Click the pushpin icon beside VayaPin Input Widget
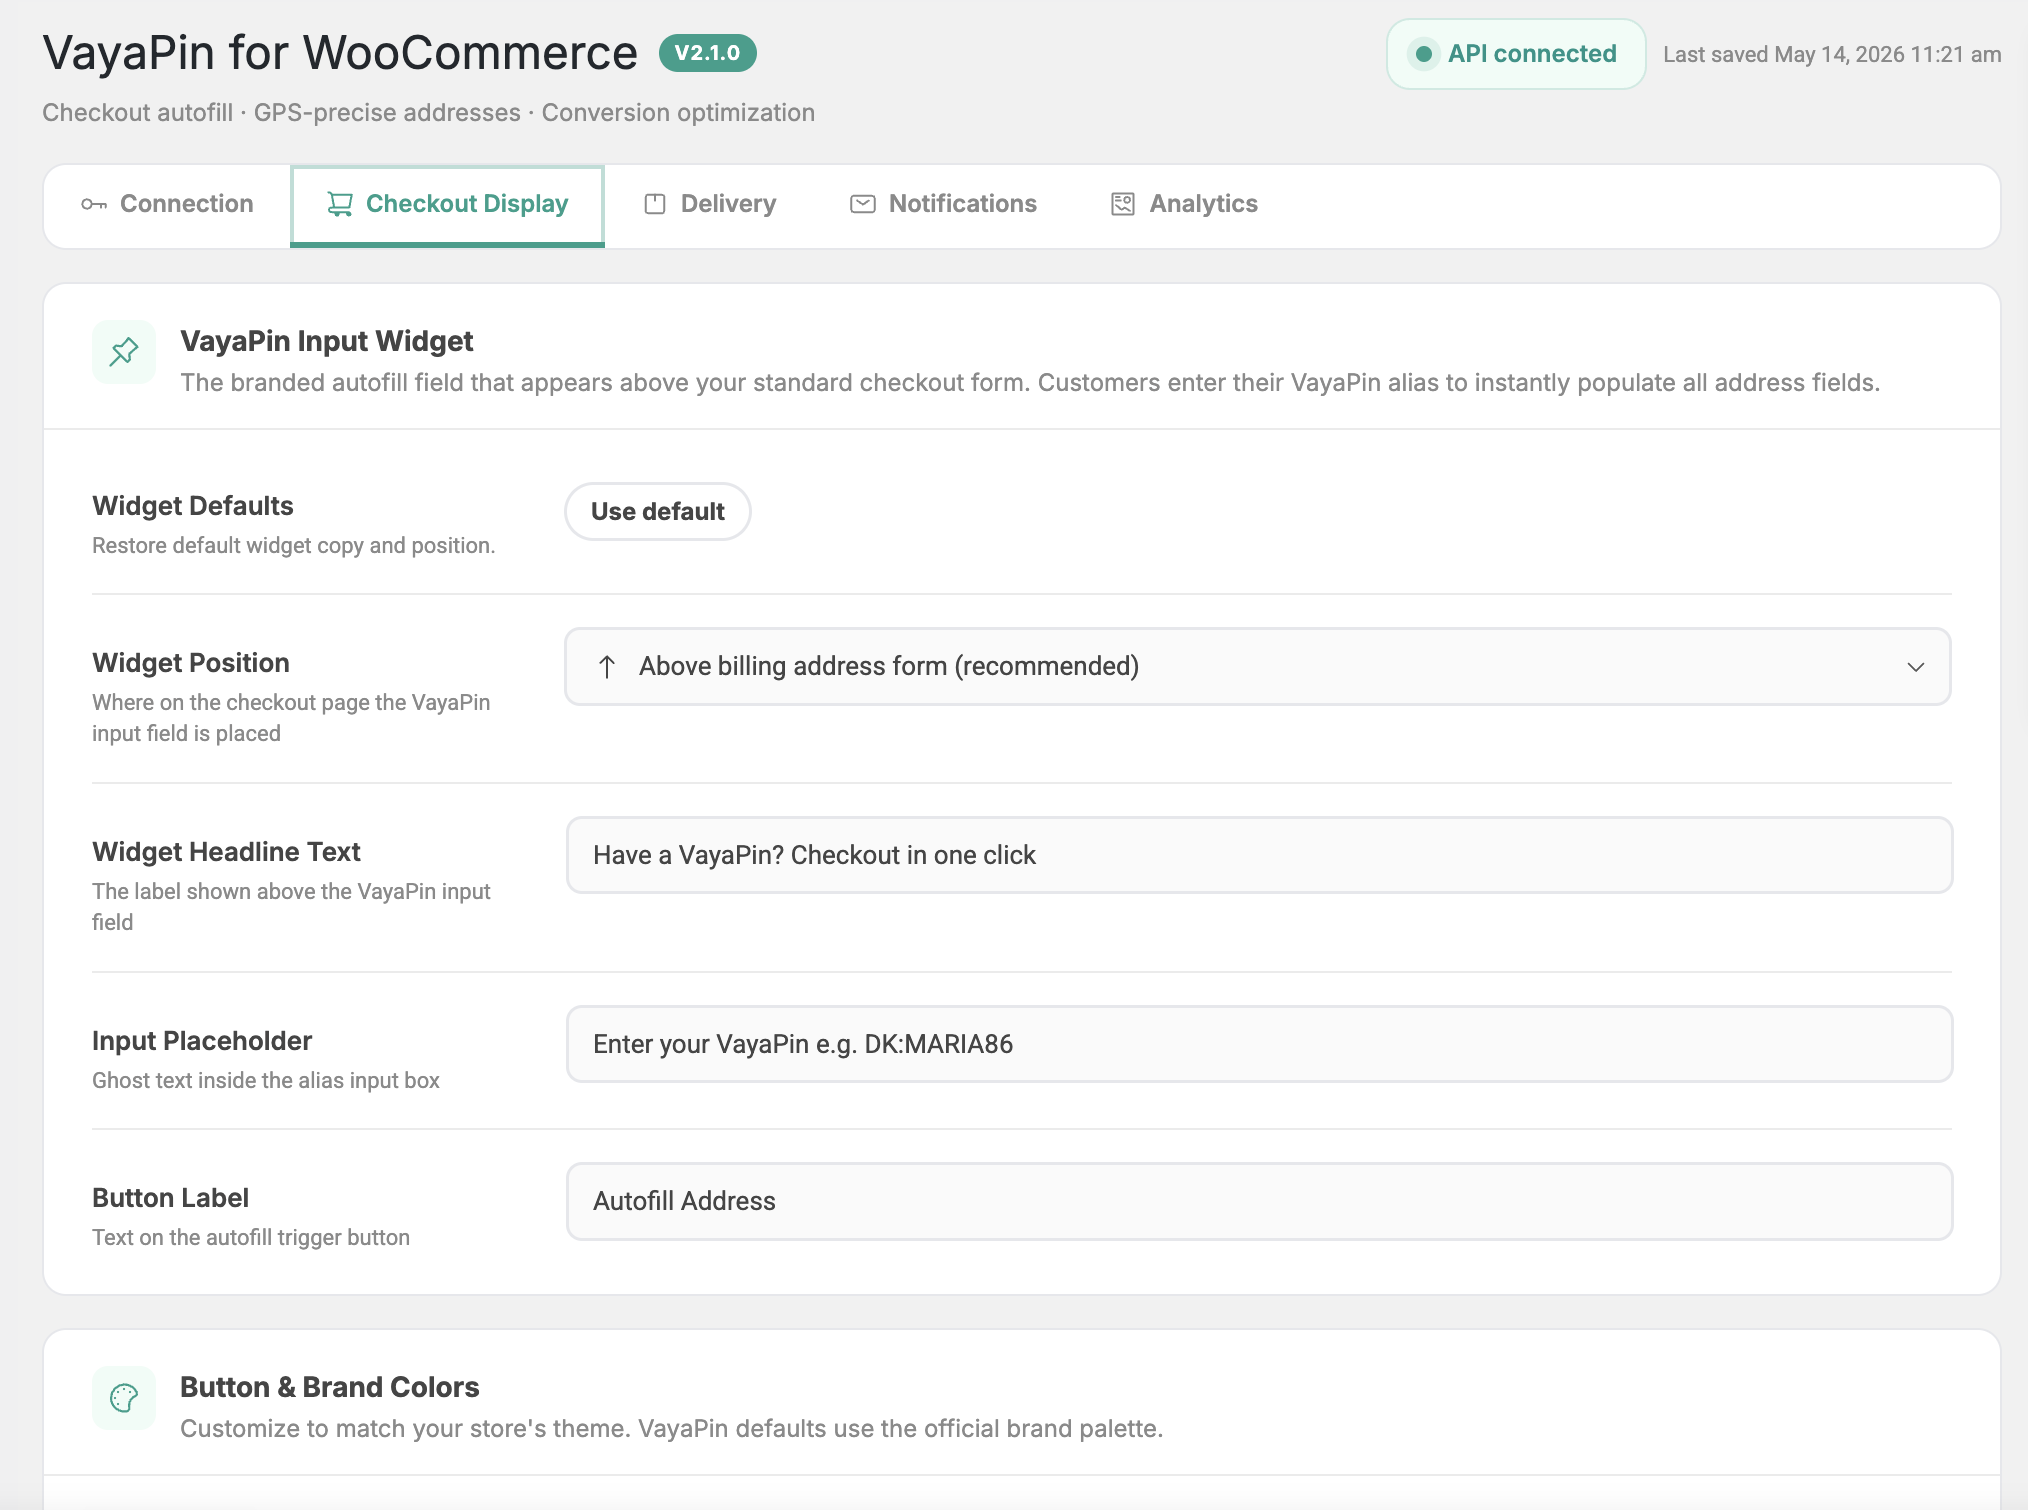 (124, 352)
